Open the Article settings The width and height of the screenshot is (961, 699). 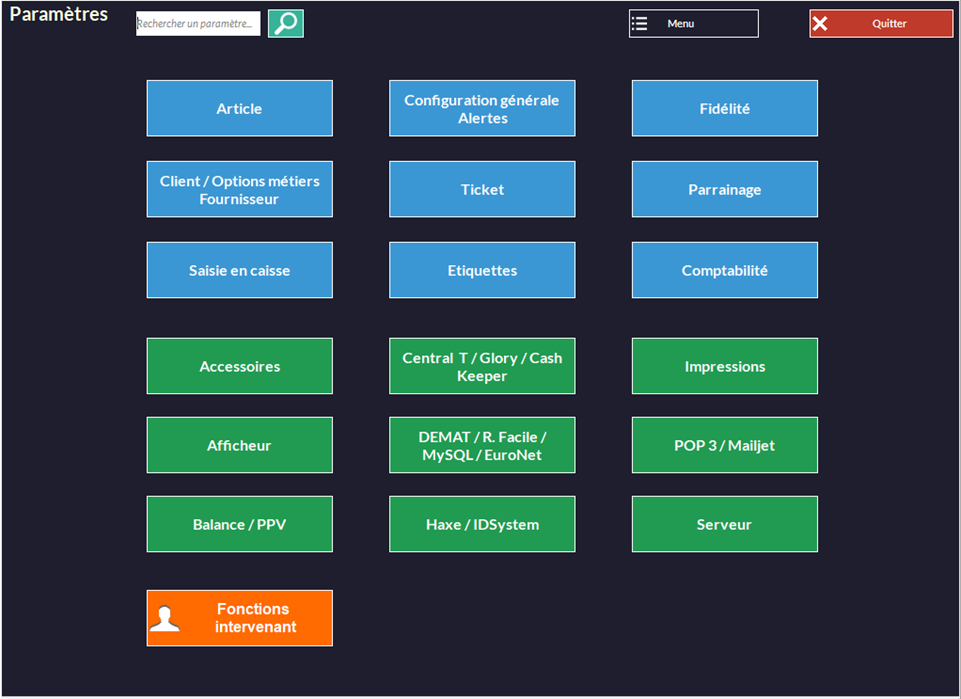(239, 109)
